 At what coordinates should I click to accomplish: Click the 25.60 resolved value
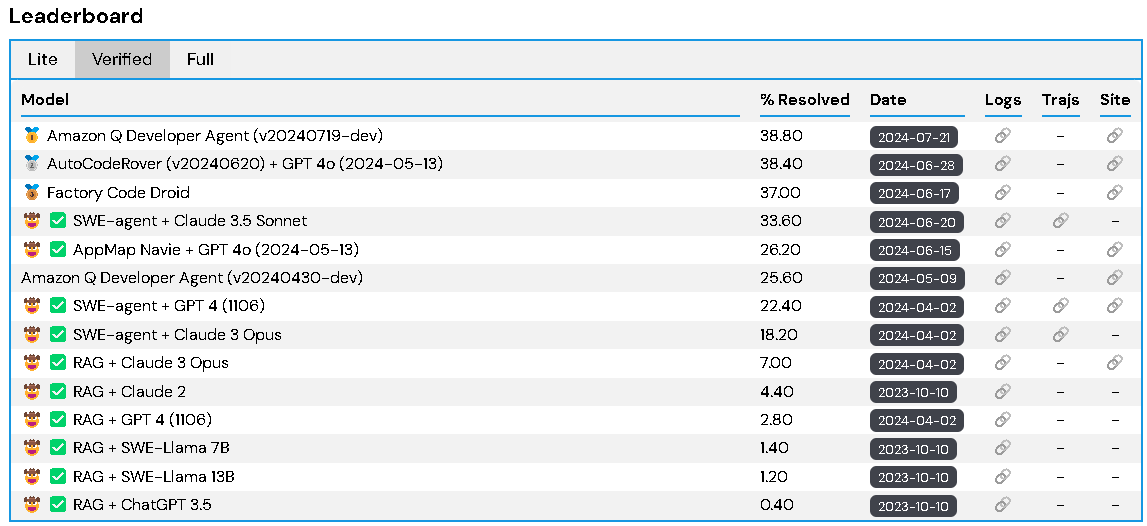pos(781,277)
